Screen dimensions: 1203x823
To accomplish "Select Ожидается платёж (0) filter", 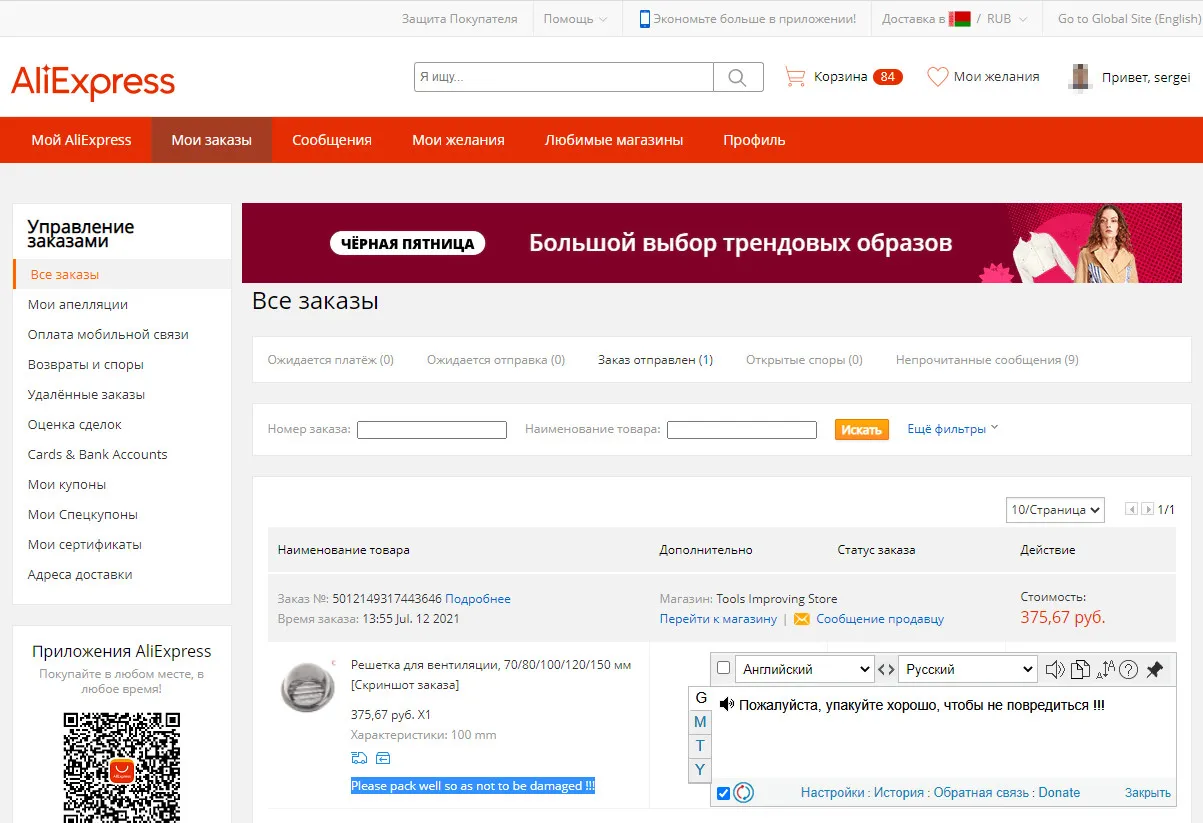I will pos(331,360).
